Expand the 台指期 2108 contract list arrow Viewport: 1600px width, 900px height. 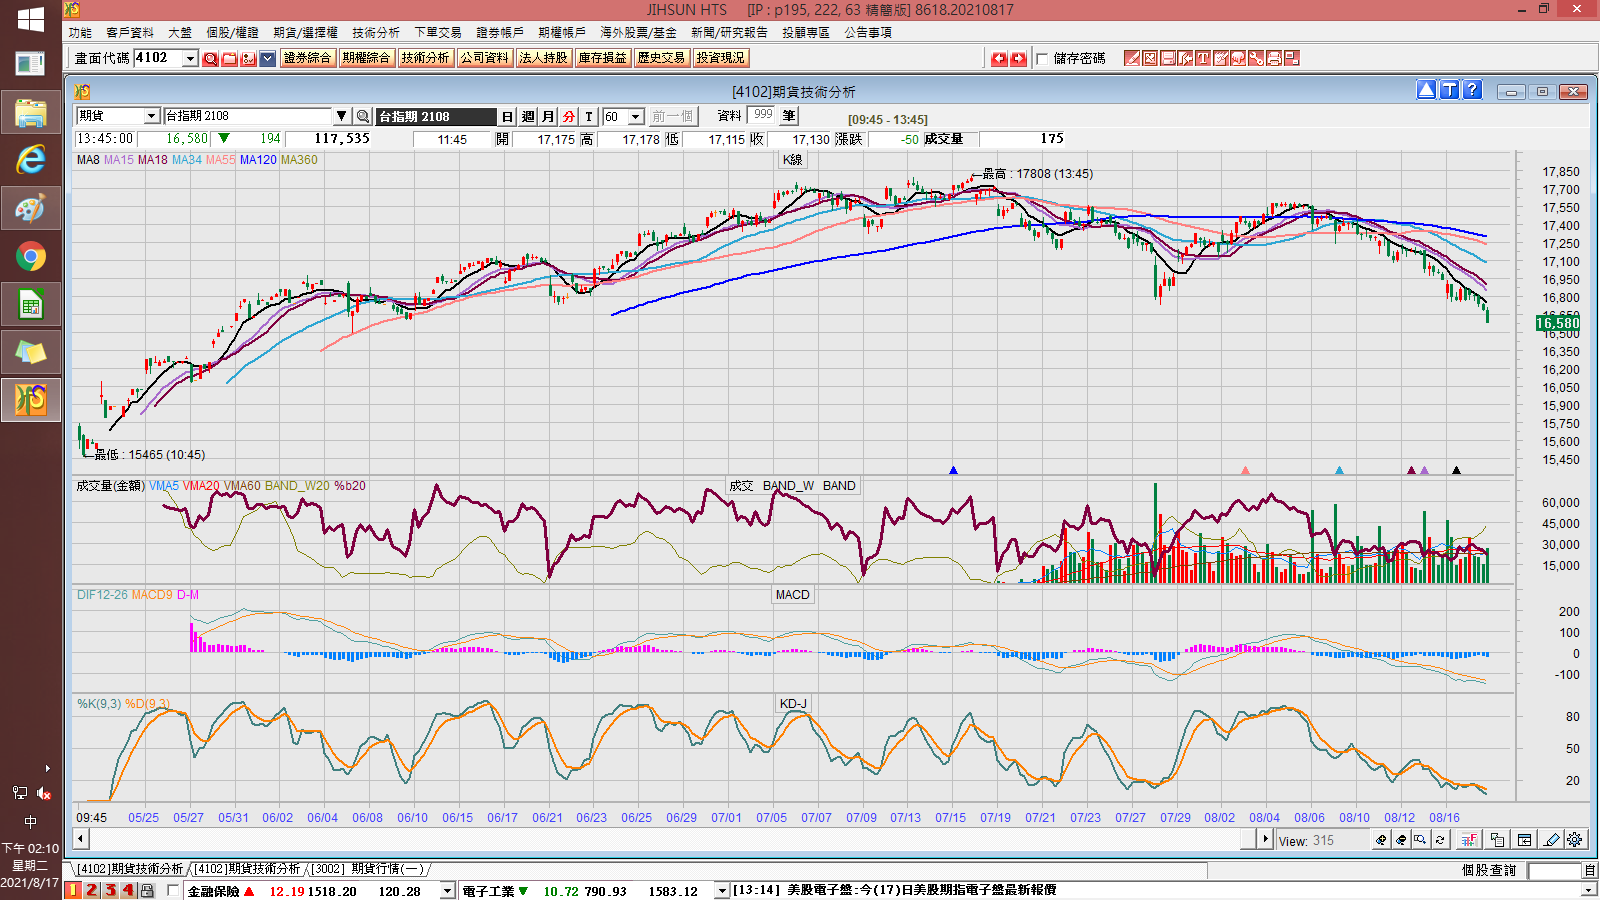click(342, 117)
